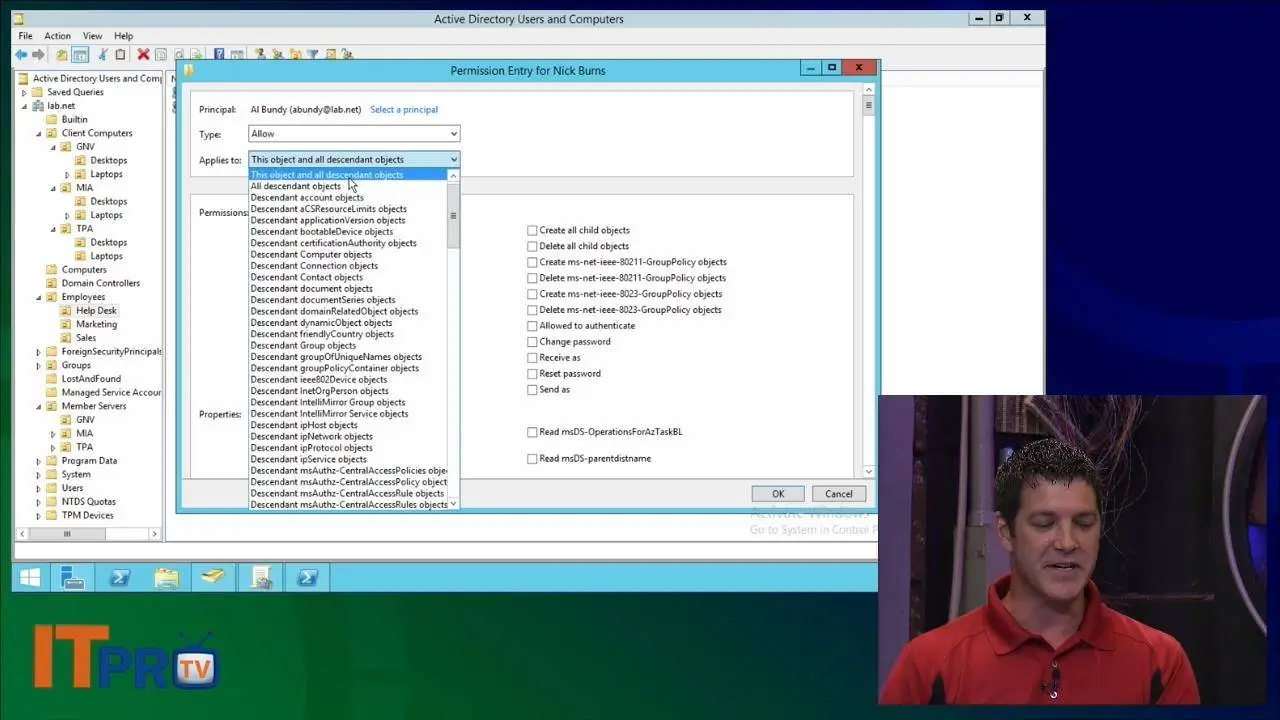
Task: Click the blue Help question mark icon
Action: (x=219, y=54)
